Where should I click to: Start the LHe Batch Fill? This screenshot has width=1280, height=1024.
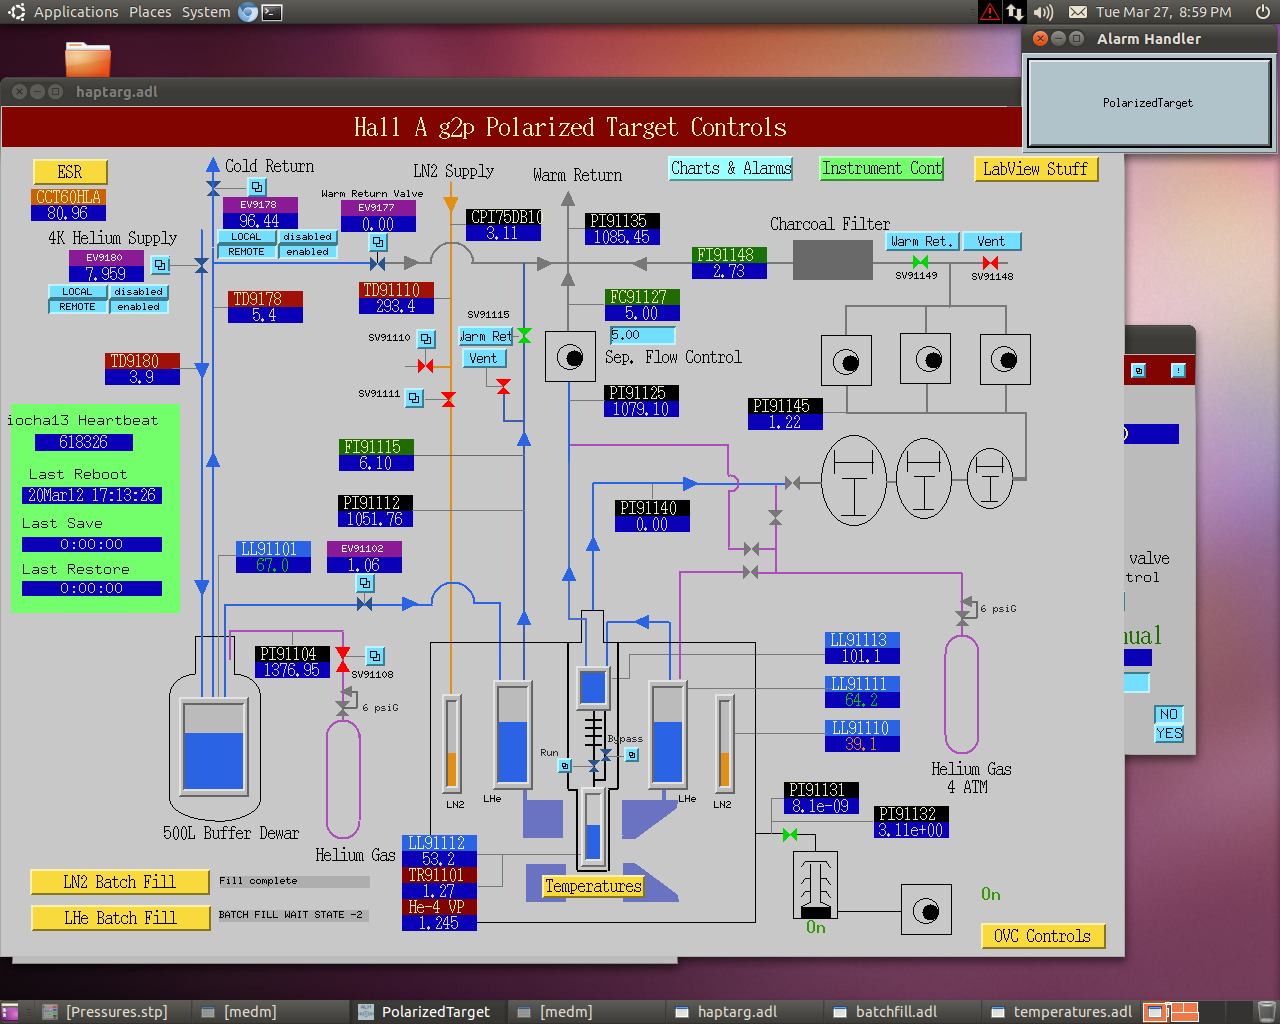(x=120, y=918)
